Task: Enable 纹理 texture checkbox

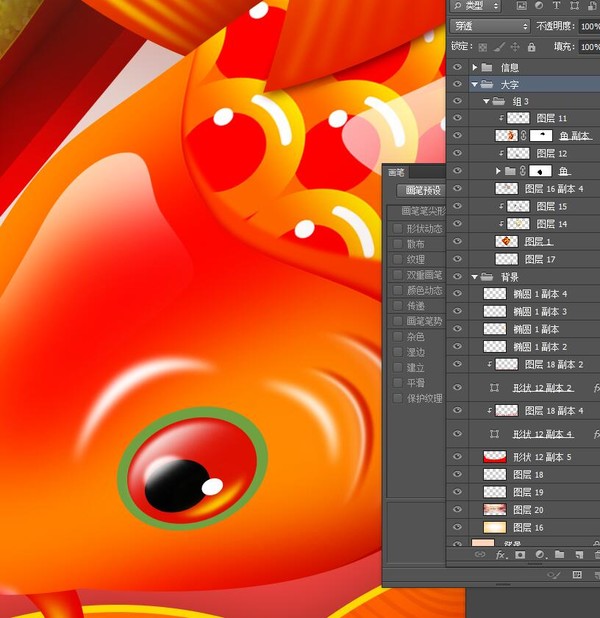Action: pos(398,259)
